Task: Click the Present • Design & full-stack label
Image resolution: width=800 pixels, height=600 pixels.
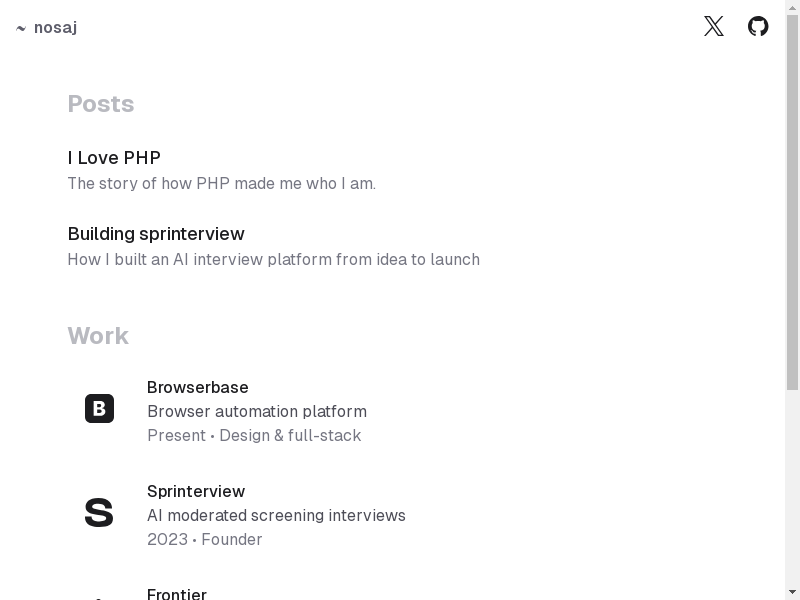Action: [254, 436]
